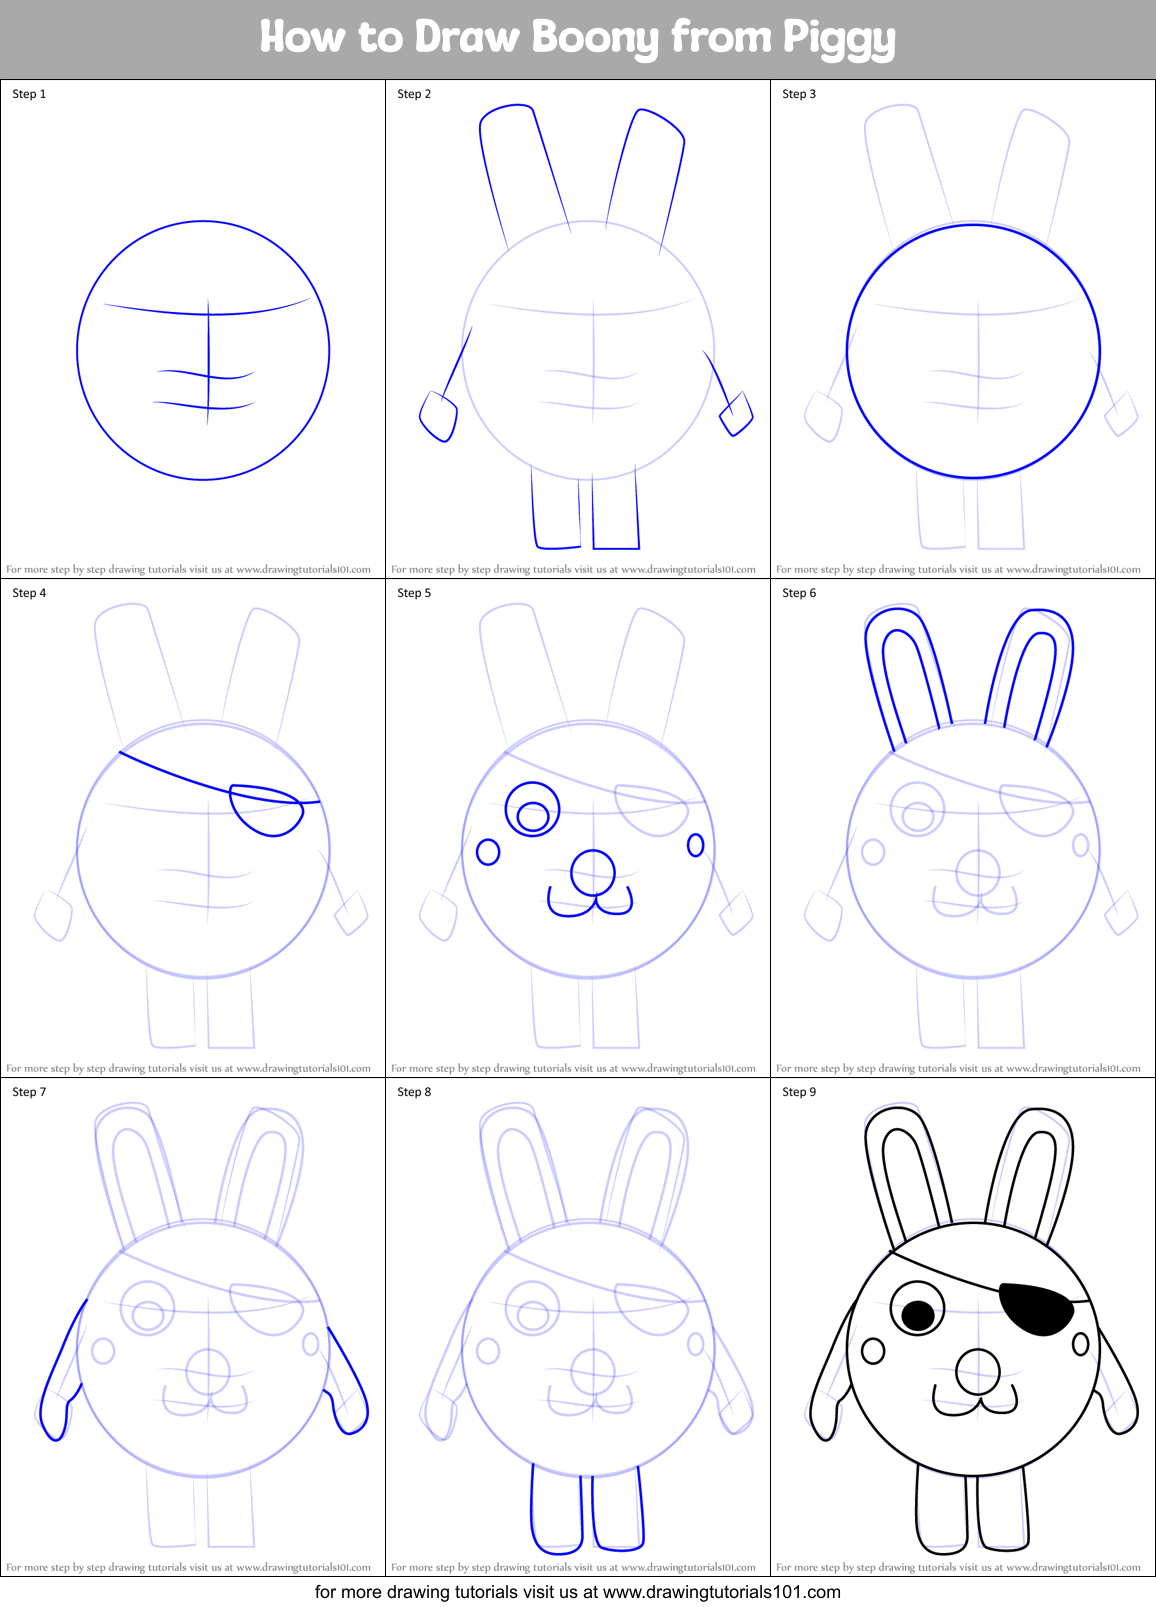This screenshot has width=1156, height=1607.
Task: Select the Step 1 circle drawing panel
Action: pos(193,329)
